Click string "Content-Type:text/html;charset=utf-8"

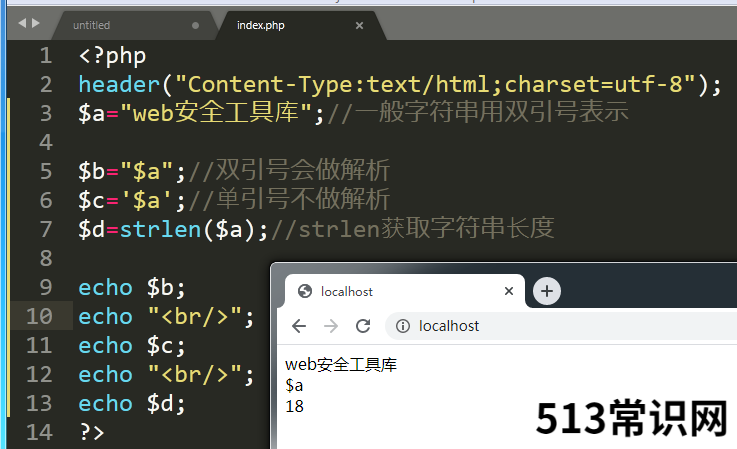pyautogui.click(x=435, y=85)
